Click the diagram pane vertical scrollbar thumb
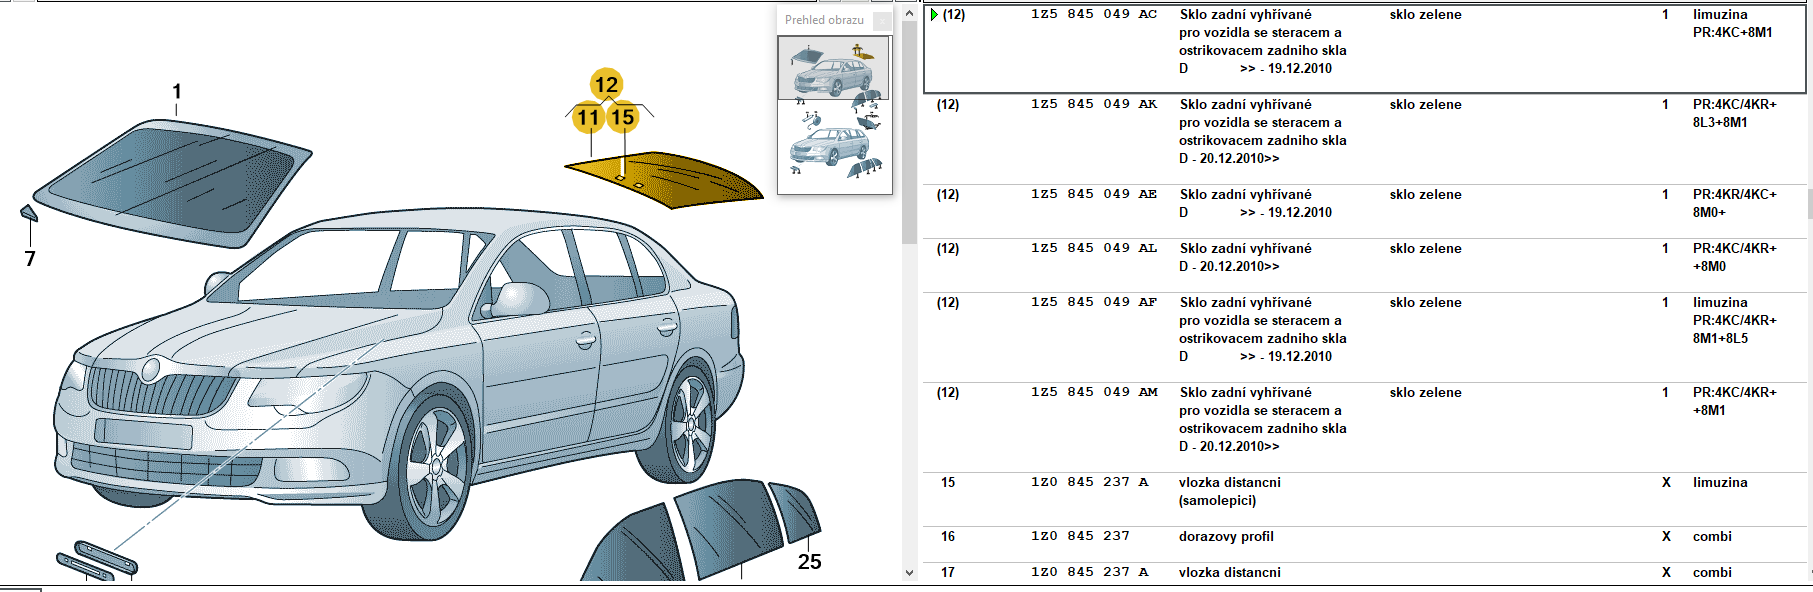 909,130
